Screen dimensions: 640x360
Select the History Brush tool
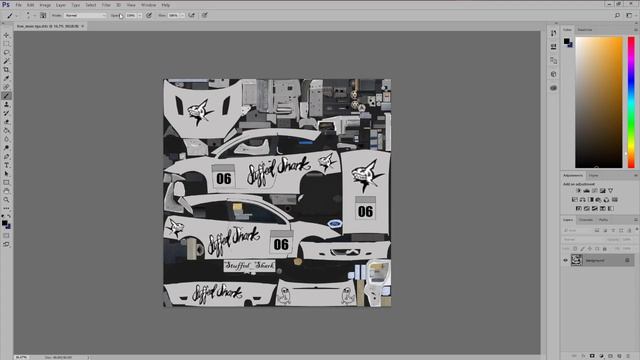click(x=6, y=113)
